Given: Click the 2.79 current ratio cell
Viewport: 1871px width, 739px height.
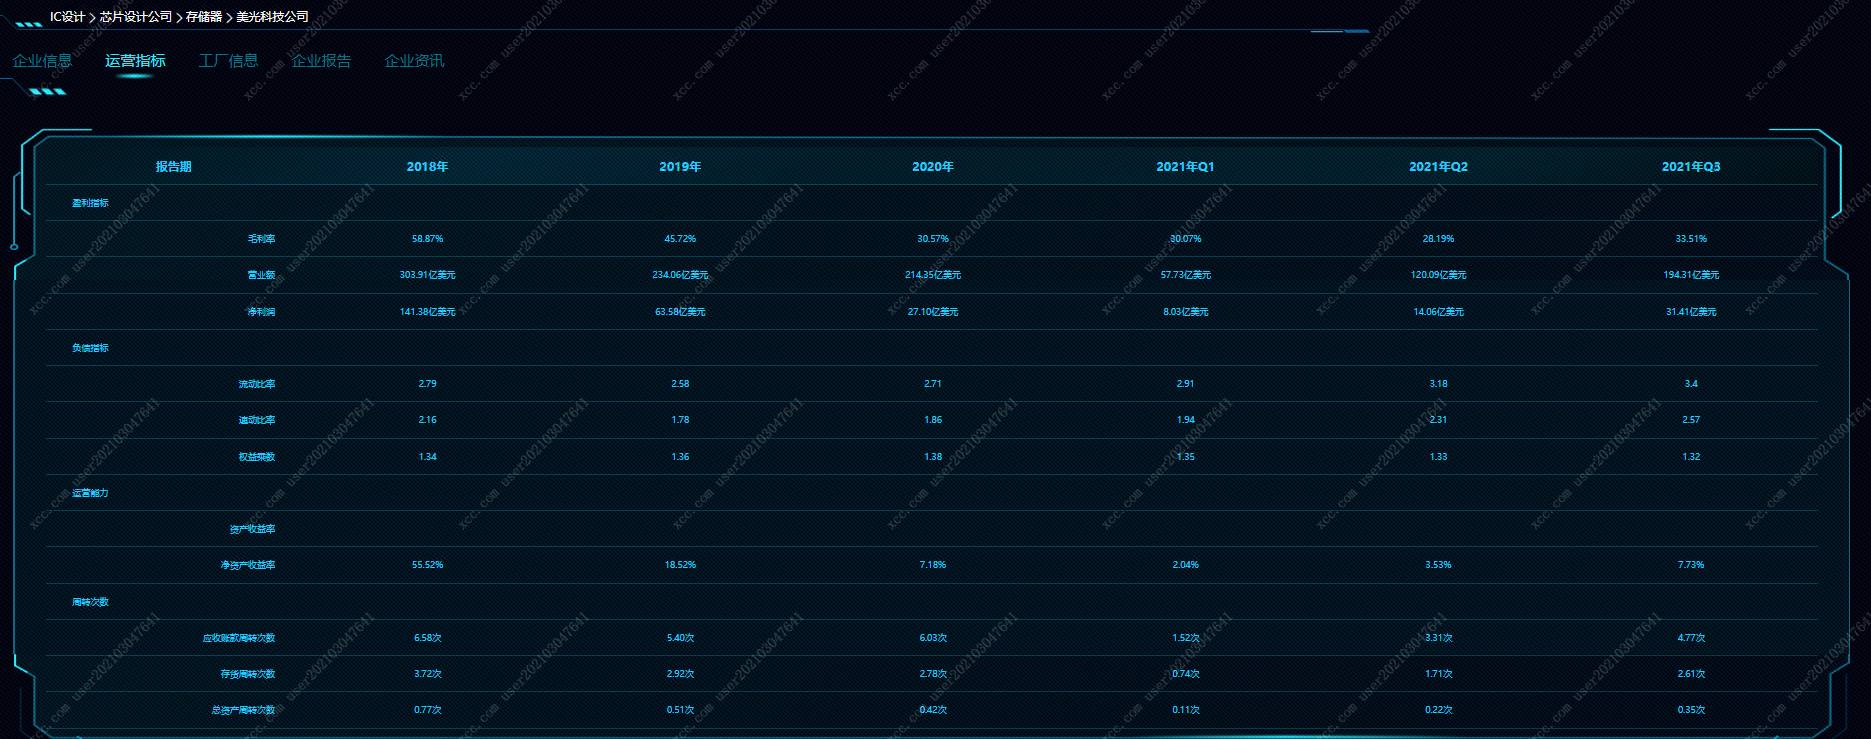Looking at the screenshot, I should 427,384.
